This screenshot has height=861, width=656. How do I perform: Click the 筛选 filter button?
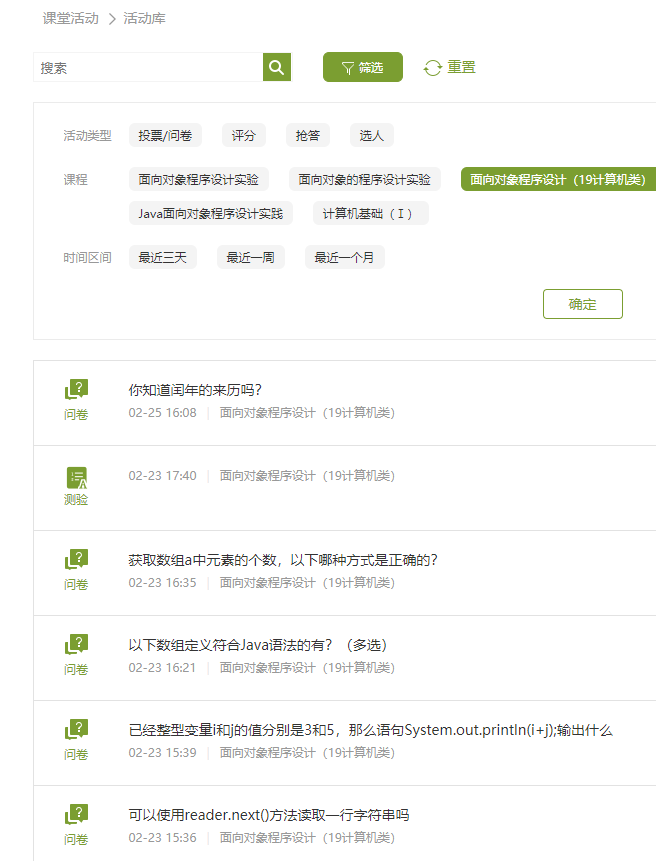pyautogui.click(x=362, y=67)
